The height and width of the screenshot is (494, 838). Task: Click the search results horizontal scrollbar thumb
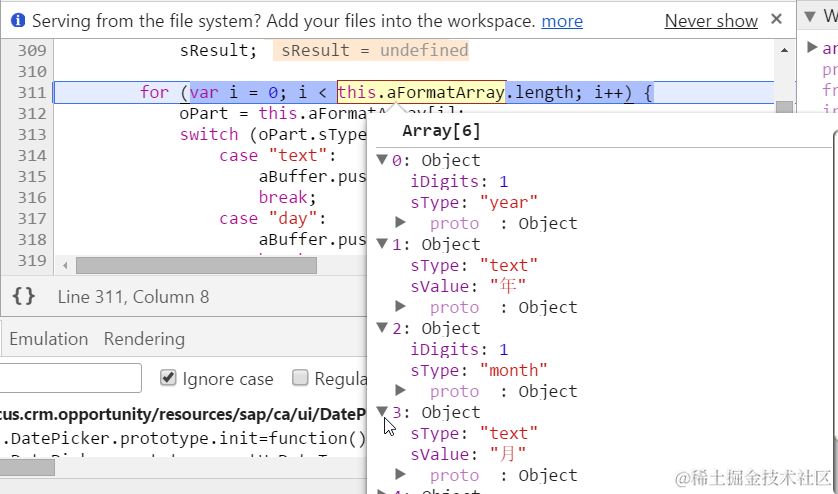pyautogui.click(x=27, y=467)
